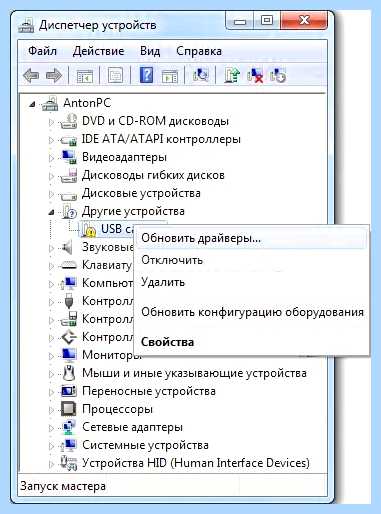Select the Видеоадаптеры label
Image resolution: width=381 pixels, height=514 pixels.
(x=124, y=157)
